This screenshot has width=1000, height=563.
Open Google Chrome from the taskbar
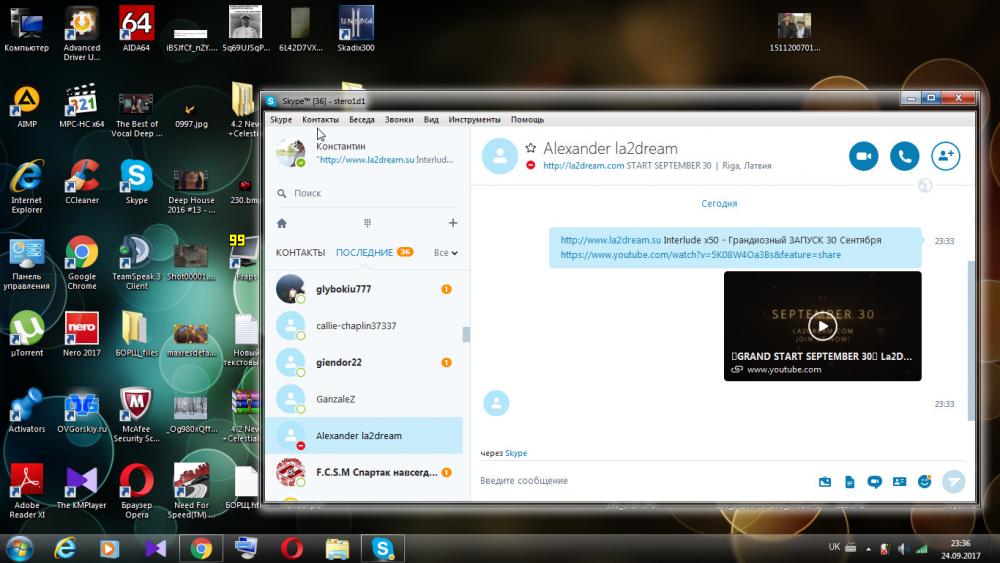pyautogui.click(x=201, y=548)
